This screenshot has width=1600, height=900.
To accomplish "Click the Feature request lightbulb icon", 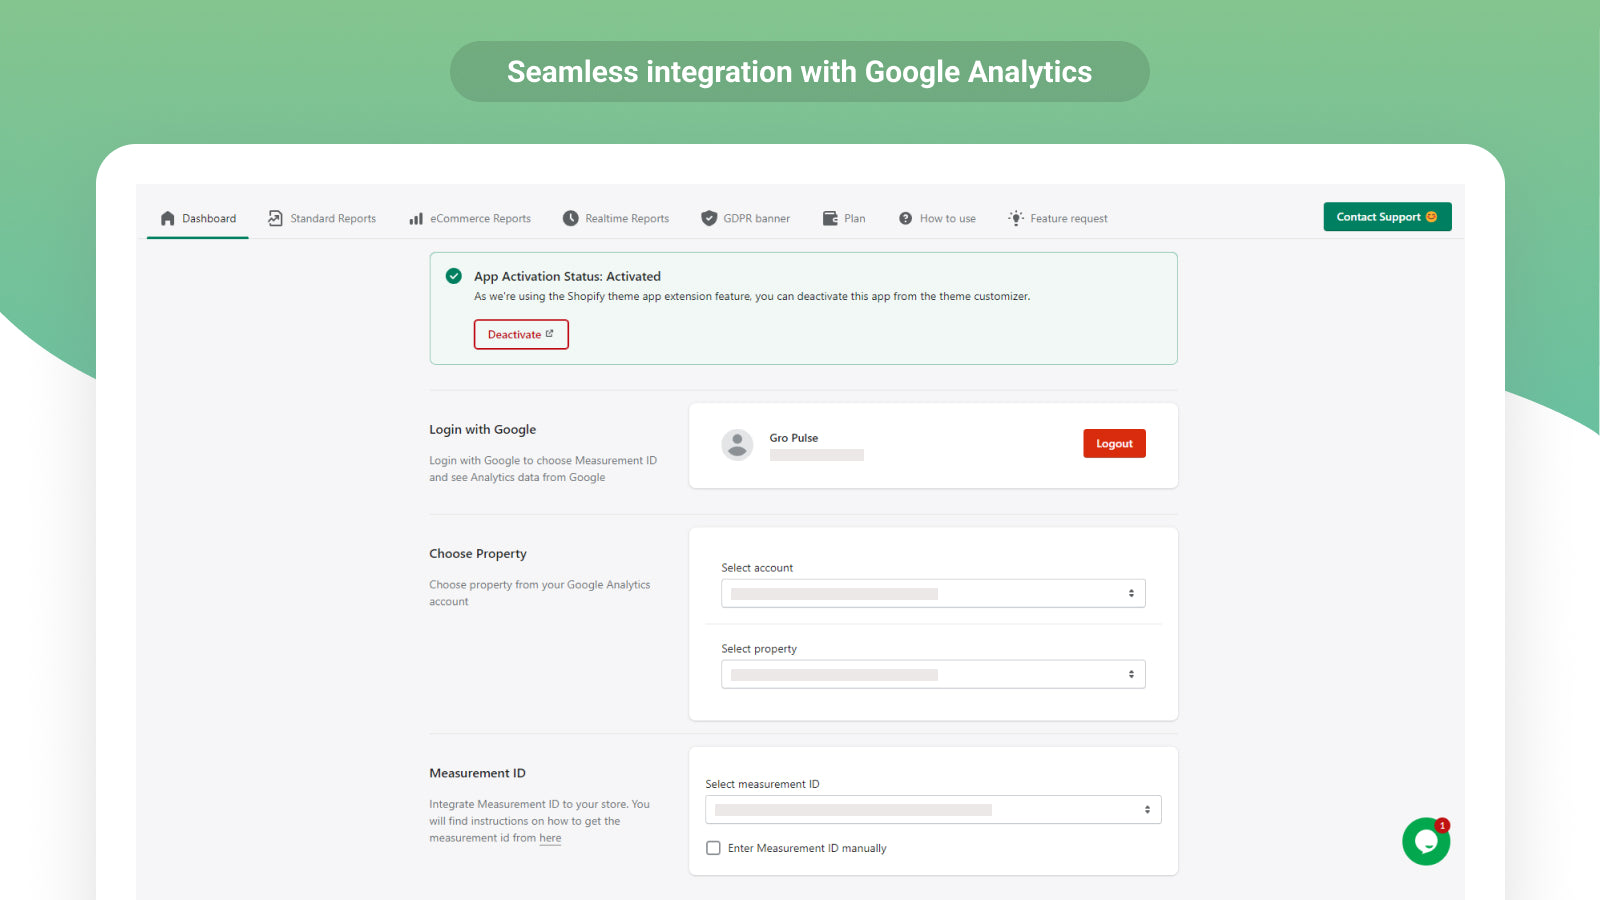I will [x=1016, y=218].
